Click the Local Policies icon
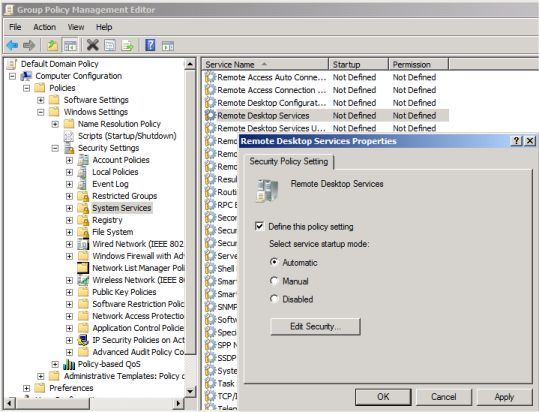The width and height of the screenshot is (539, 412). (83, 172)
